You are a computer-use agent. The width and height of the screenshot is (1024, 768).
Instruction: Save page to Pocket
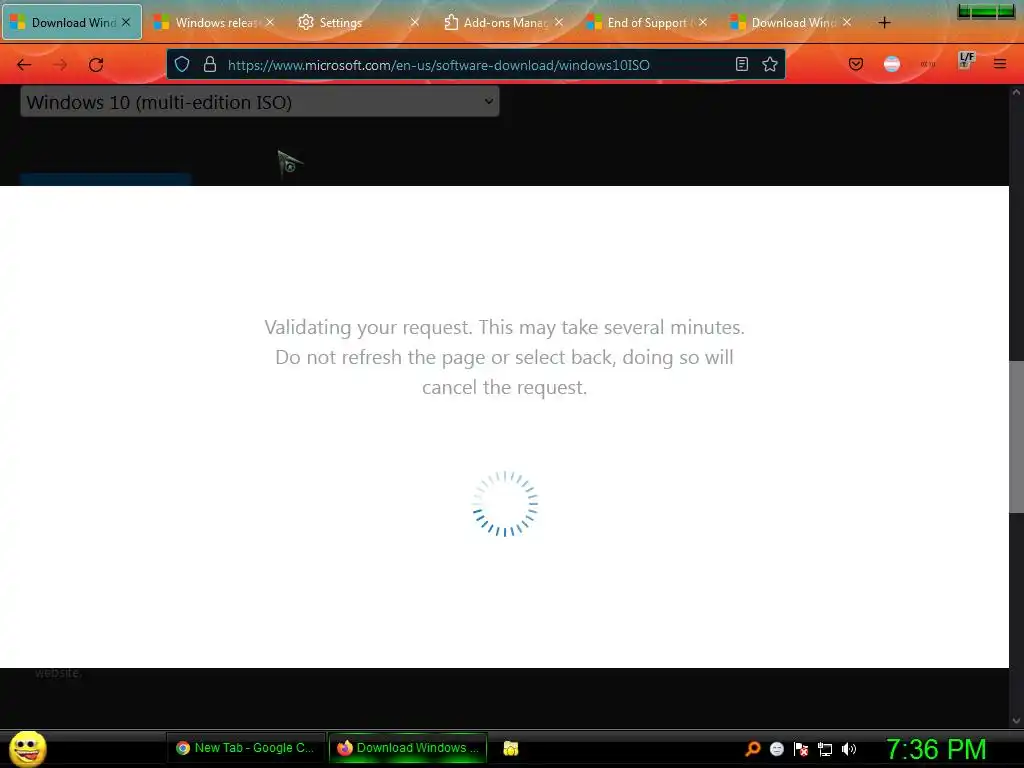(x=856, y=64)
